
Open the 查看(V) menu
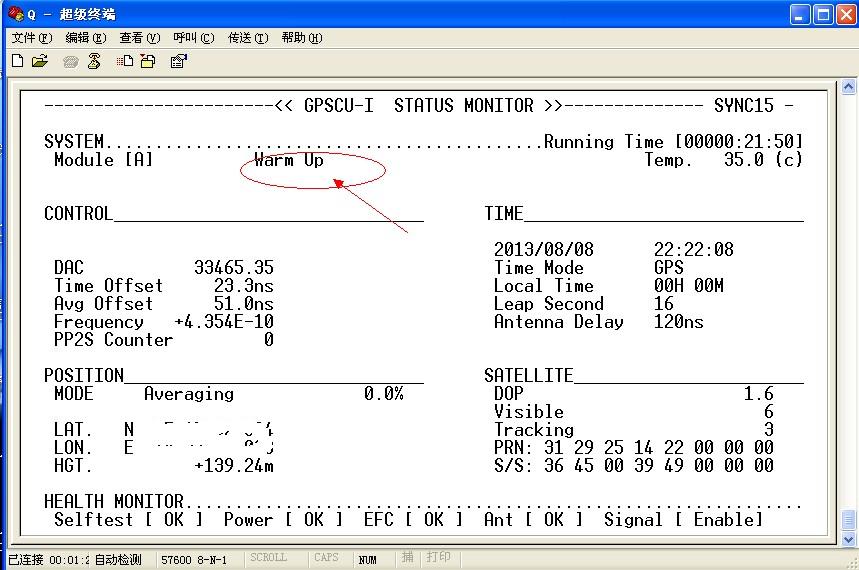[140, 38]
